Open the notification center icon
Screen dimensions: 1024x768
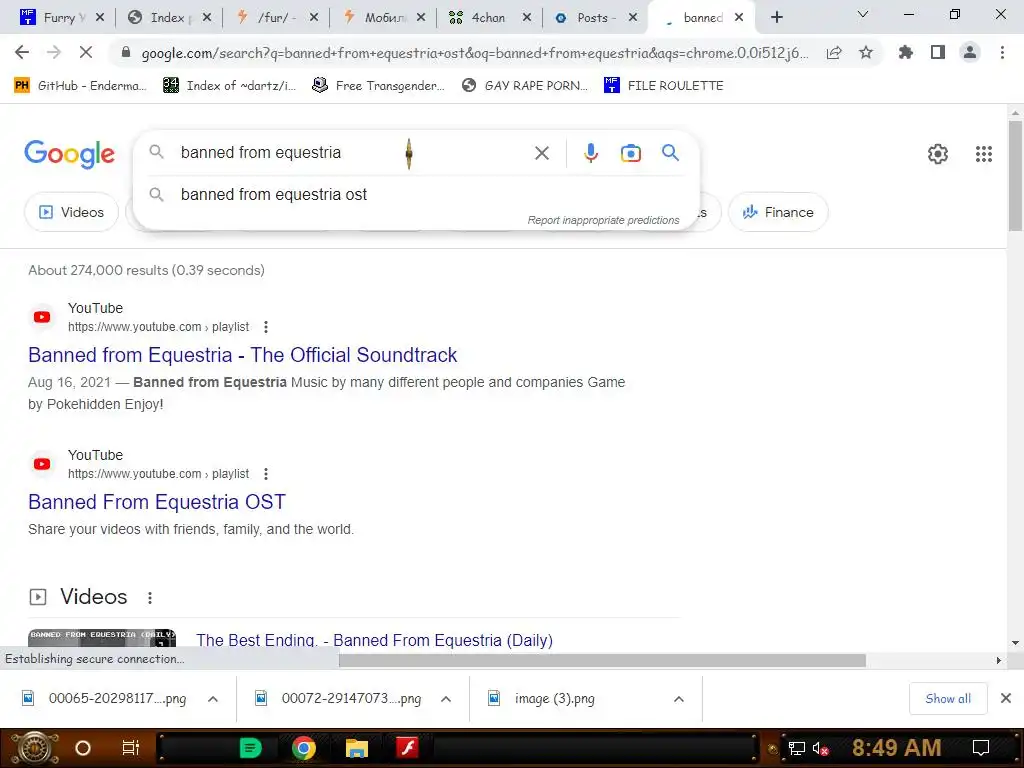pyautogui.click(x=981, y=748)
